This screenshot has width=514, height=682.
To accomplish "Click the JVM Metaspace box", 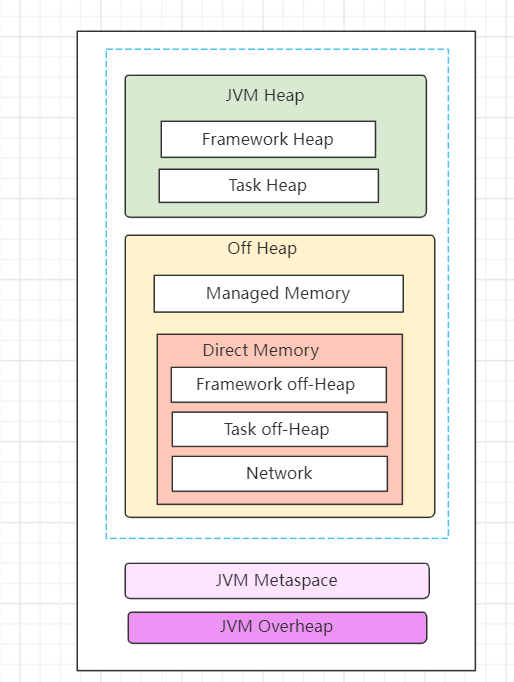I will [277, 581].
